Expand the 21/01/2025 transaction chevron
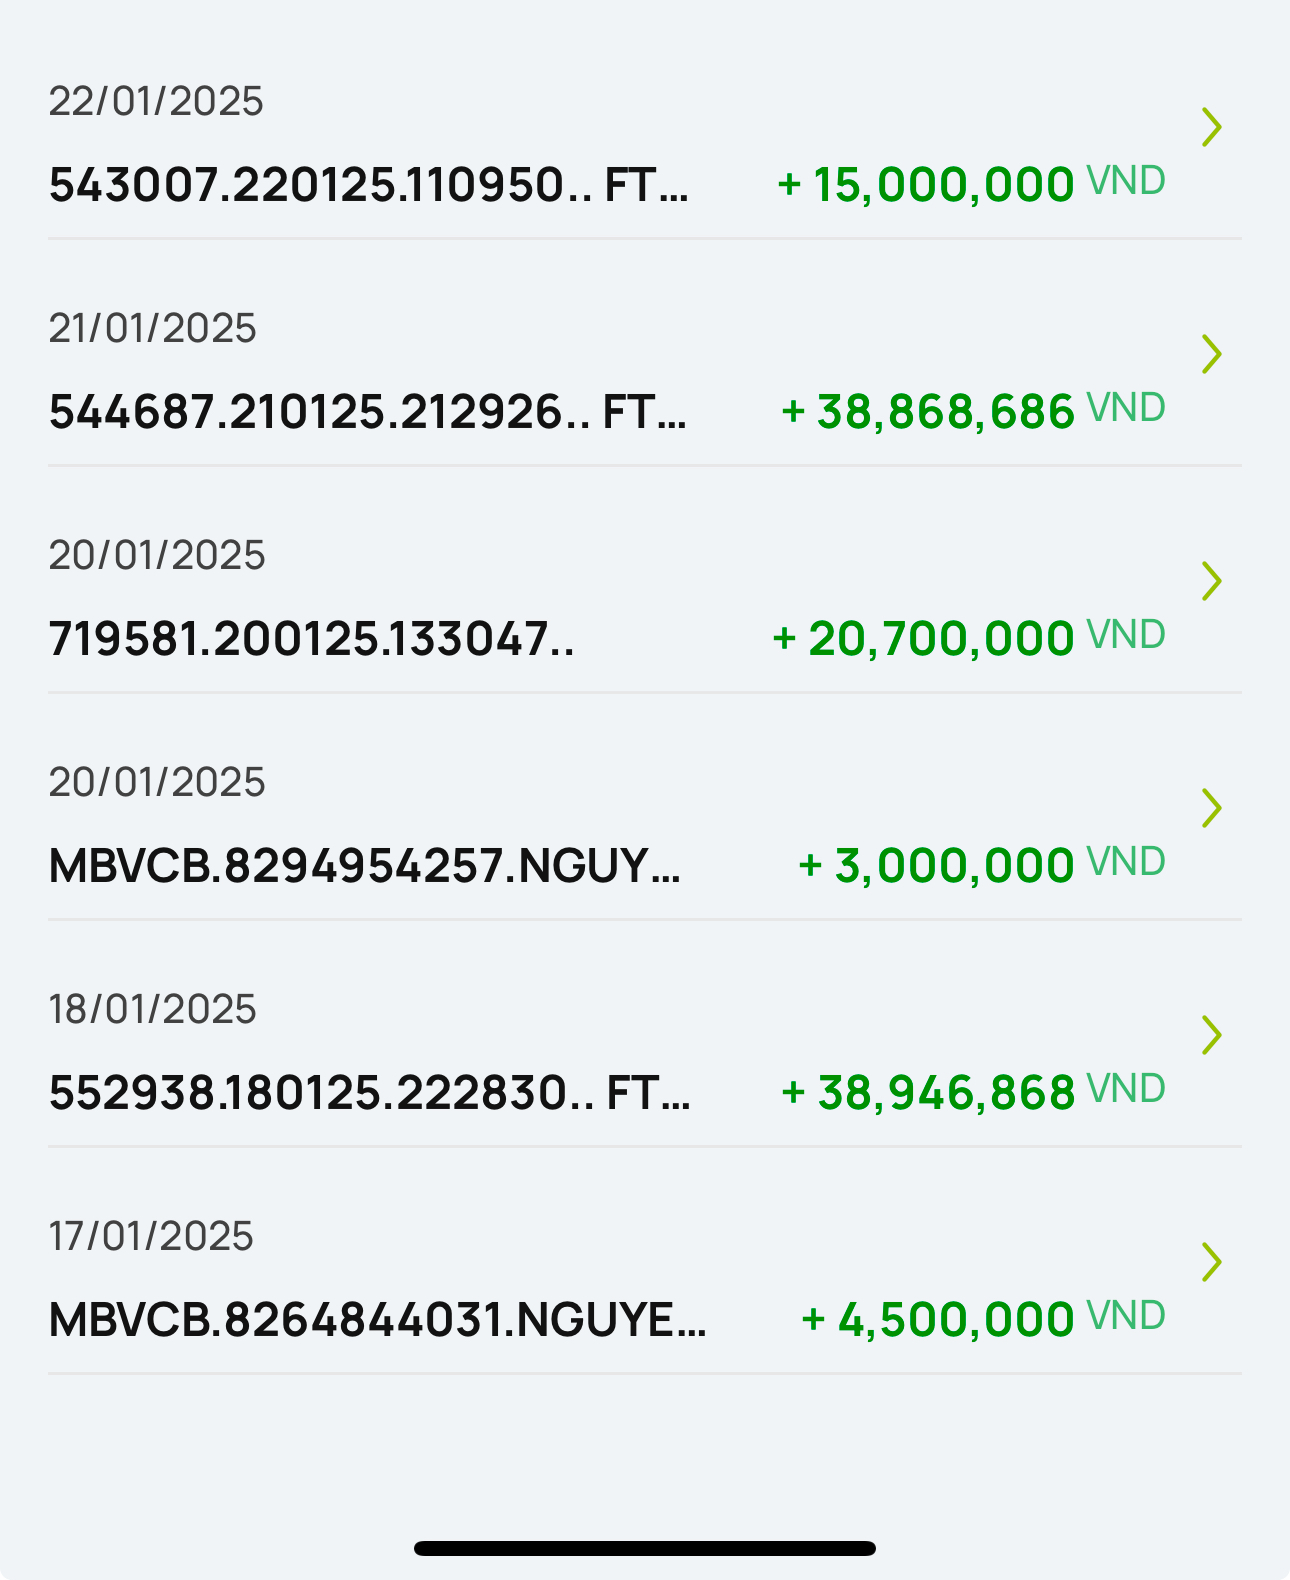This screenshot has height=1580, width=1290. [1211, 354]
